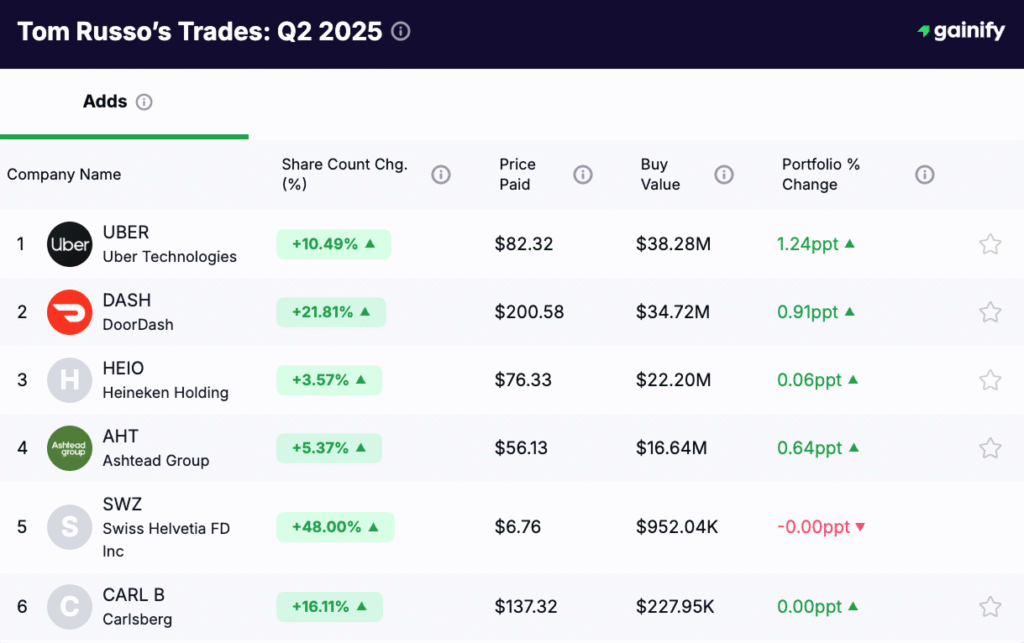1024x643 pixels.
Task: Click the info icon beside the Adds tab
Action: pos(145,101)
